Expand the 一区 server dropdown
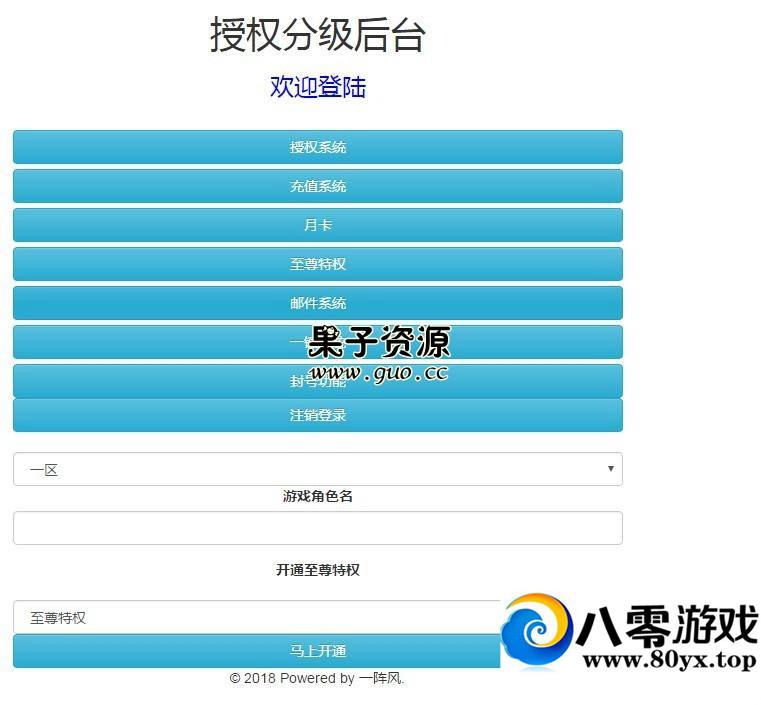 point(317,469)
